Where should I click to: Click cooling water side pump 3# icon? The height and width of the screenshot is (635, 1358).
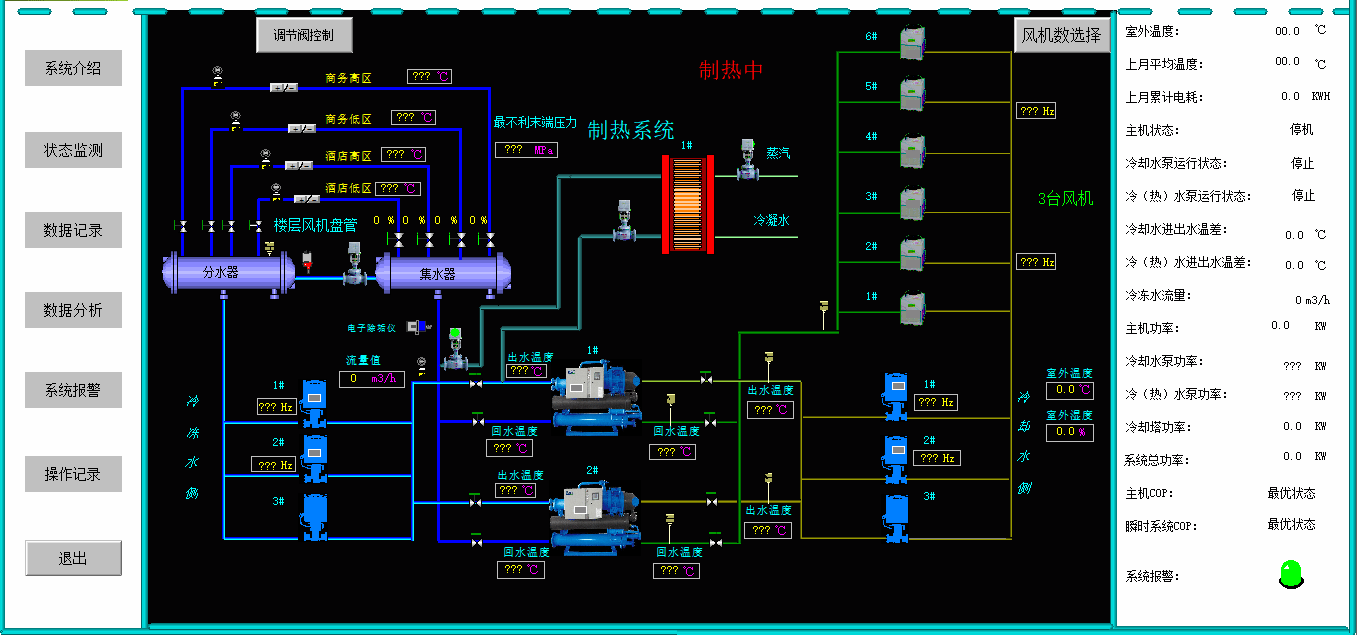pos(897,517)
